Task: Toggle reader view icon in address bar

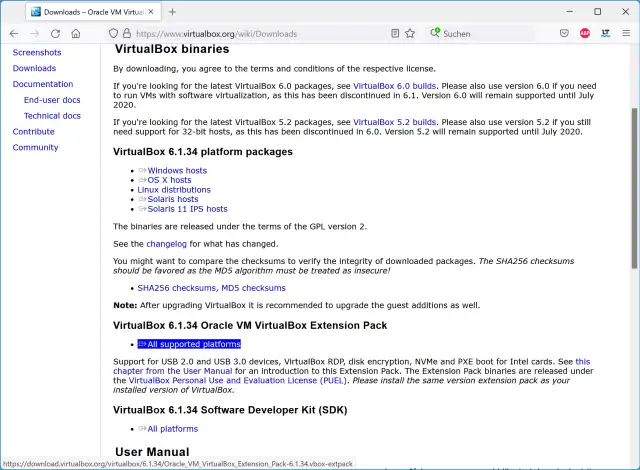Action: 395,33
